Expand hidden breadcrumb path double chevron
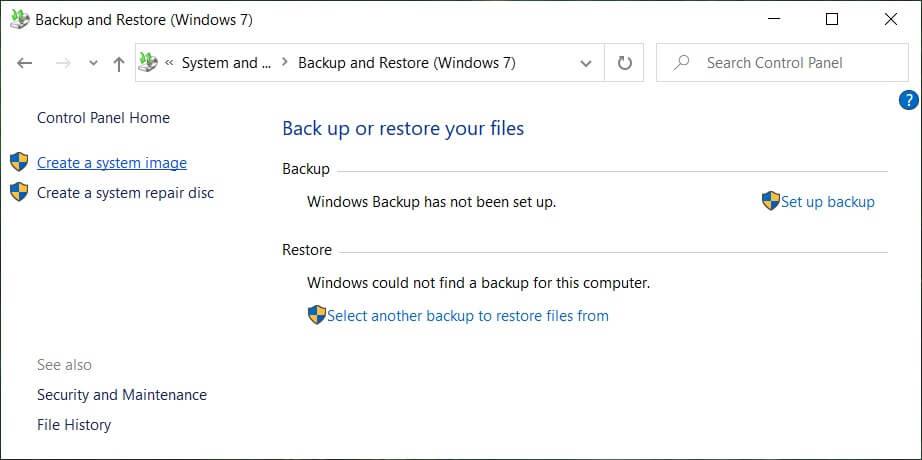The height and width of the screenshot is (460, 922). pyautogui.click(x=169, y=63)
